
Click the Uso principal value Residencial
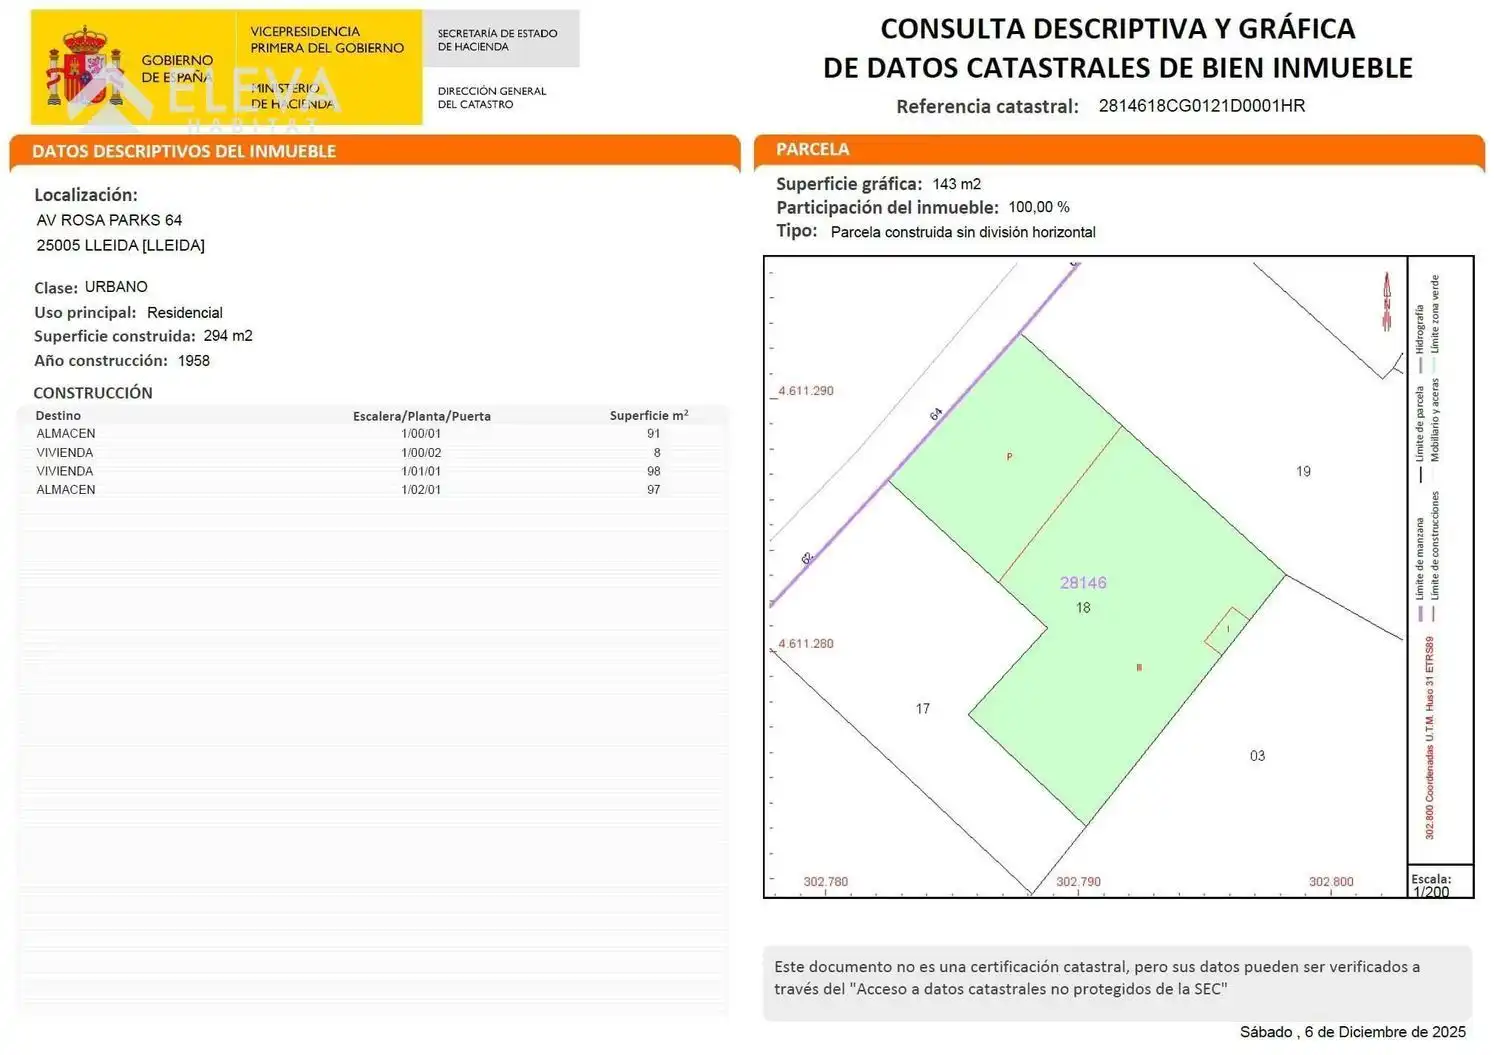pyautogui.click(x=184, y=313)
